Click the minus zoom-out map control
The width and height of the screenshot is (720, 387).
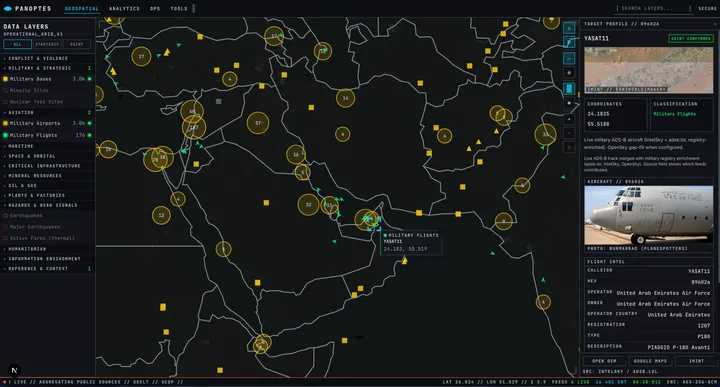click(x=569, y=134)
